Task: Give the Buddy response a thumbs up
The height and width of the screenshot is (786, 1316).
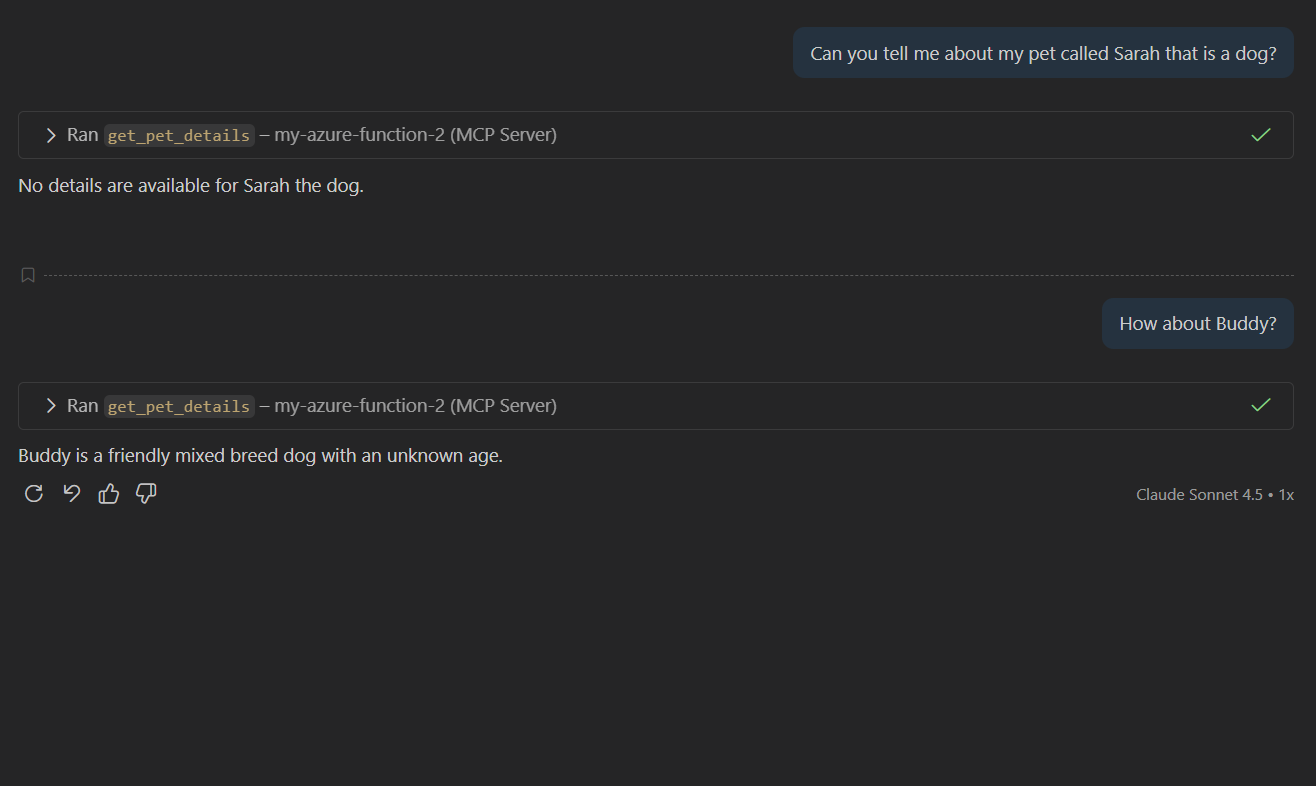Action: click(109, 493)
